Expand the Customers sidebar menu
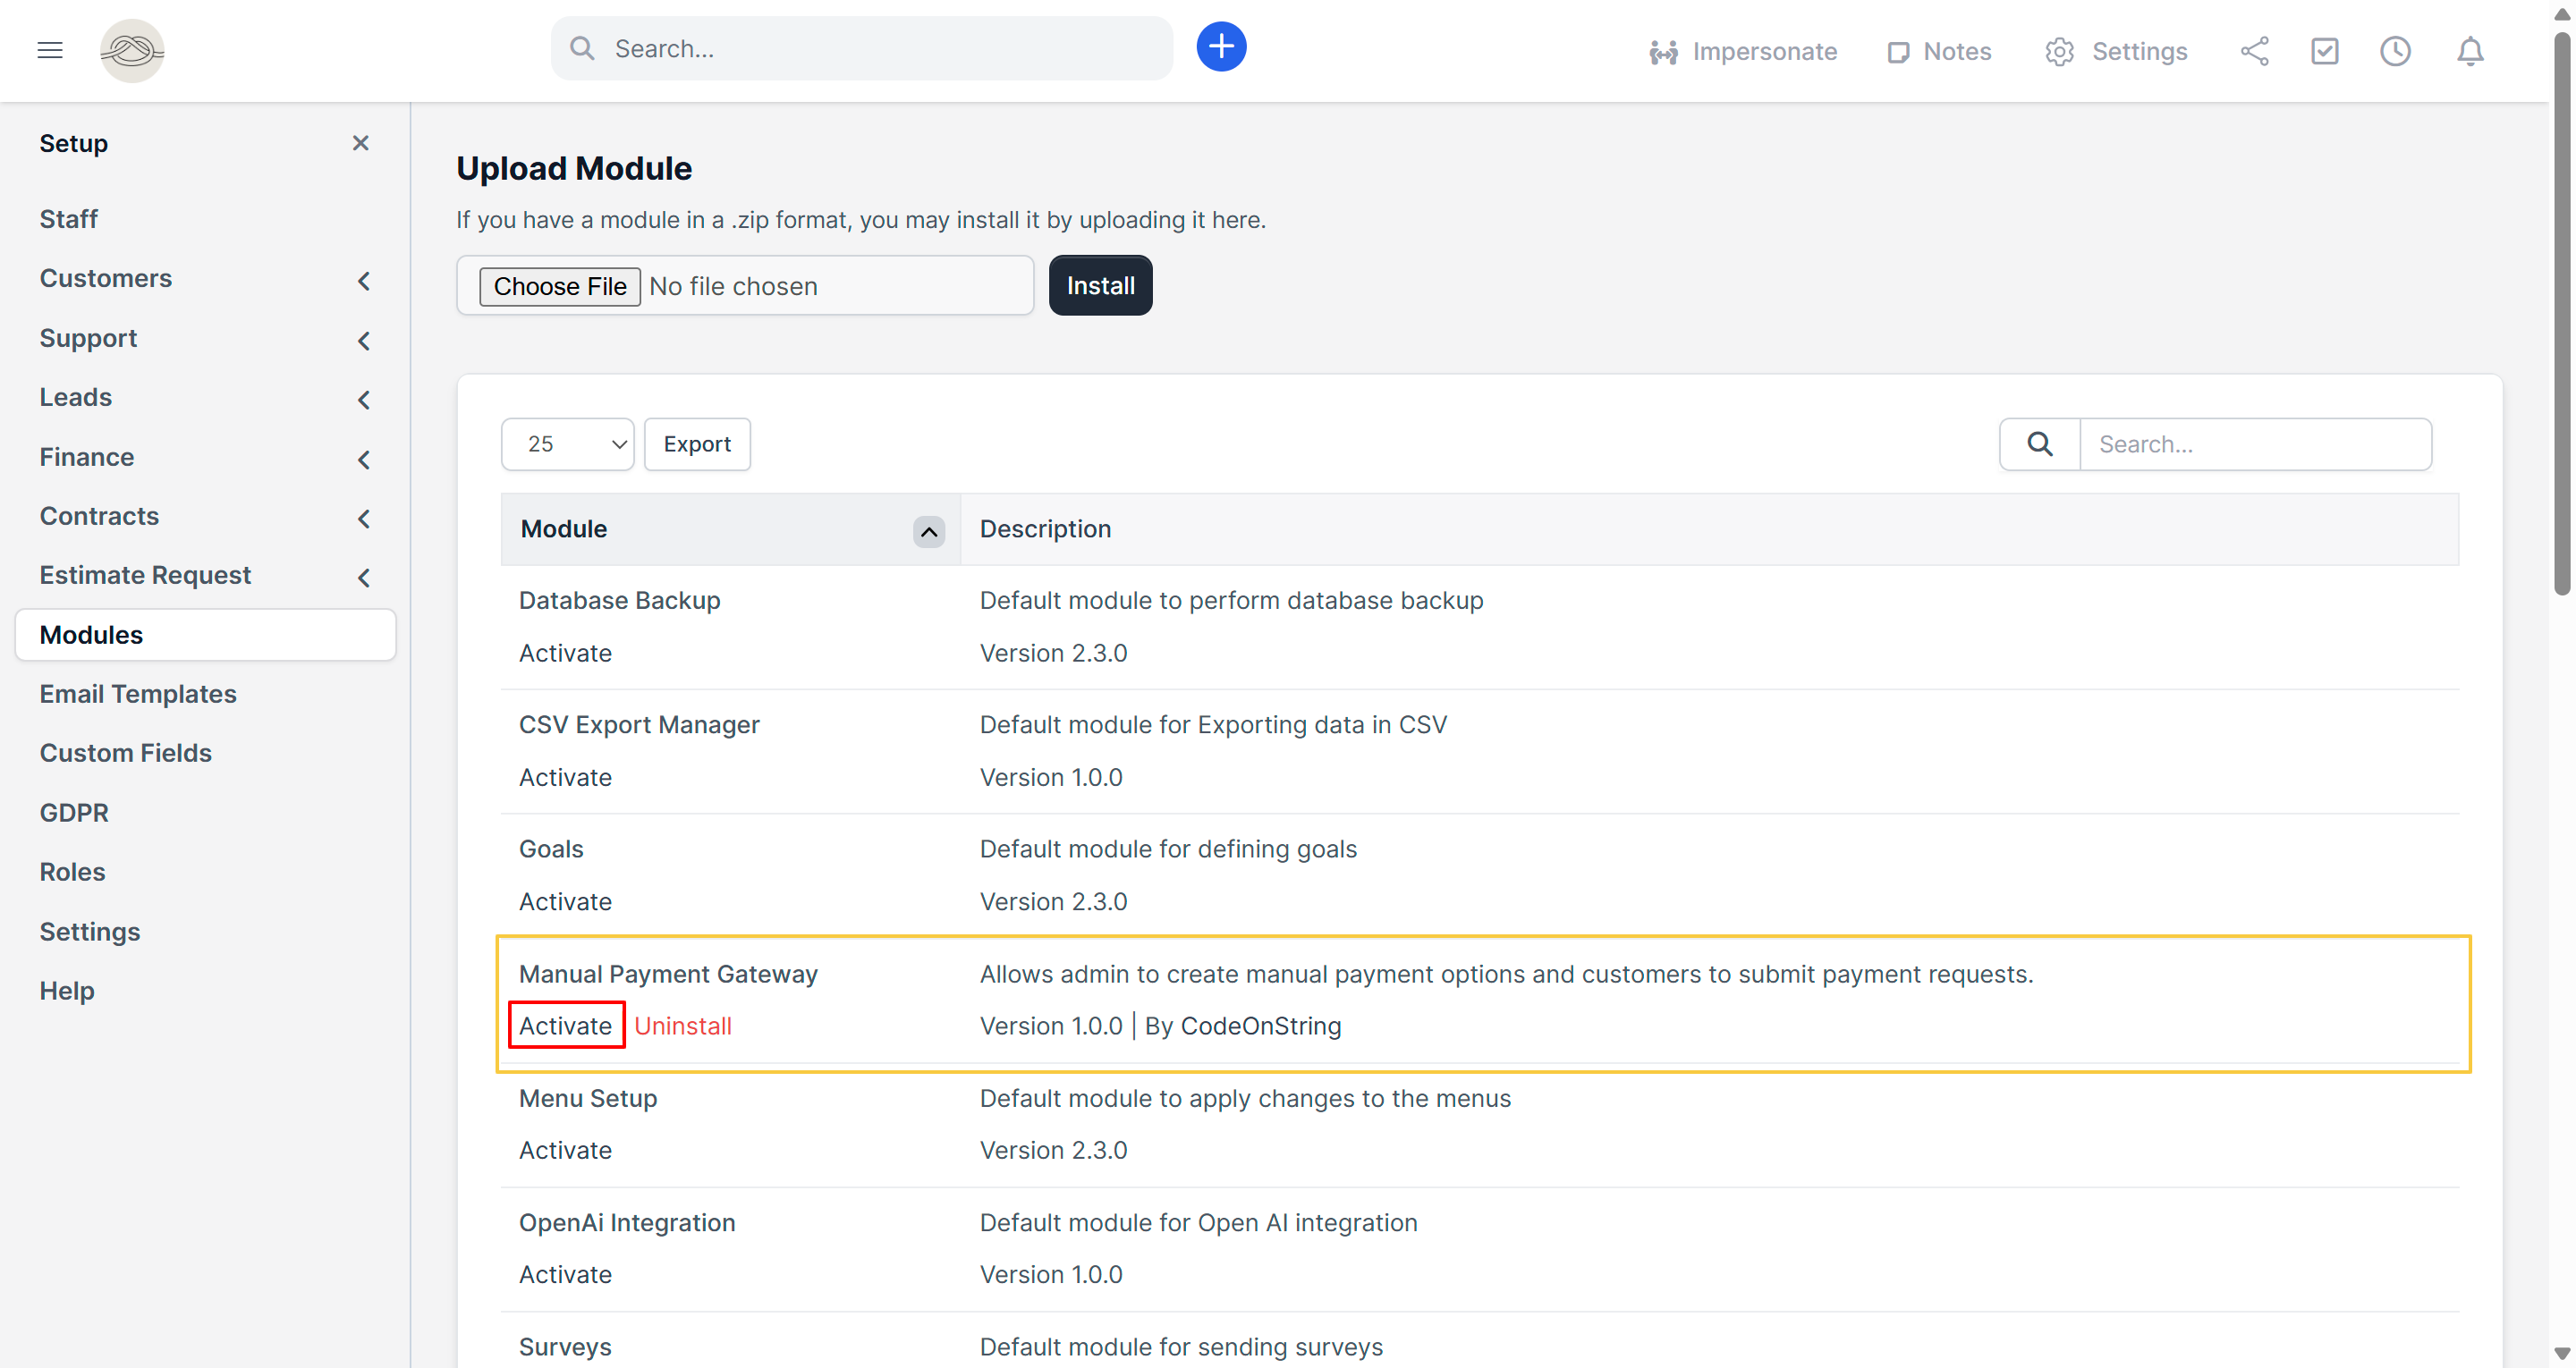The width and height of the screenshot is (2576, 1368). [x=205, y=279]
